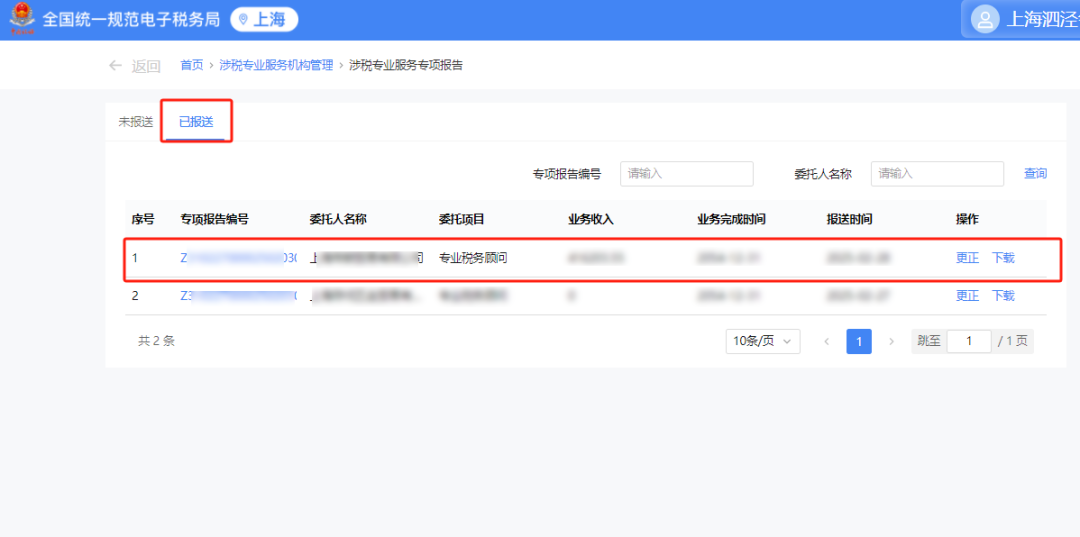The image size is (1080, 537).
Task: Click 更正 for the first row
Action: [967, 258]
